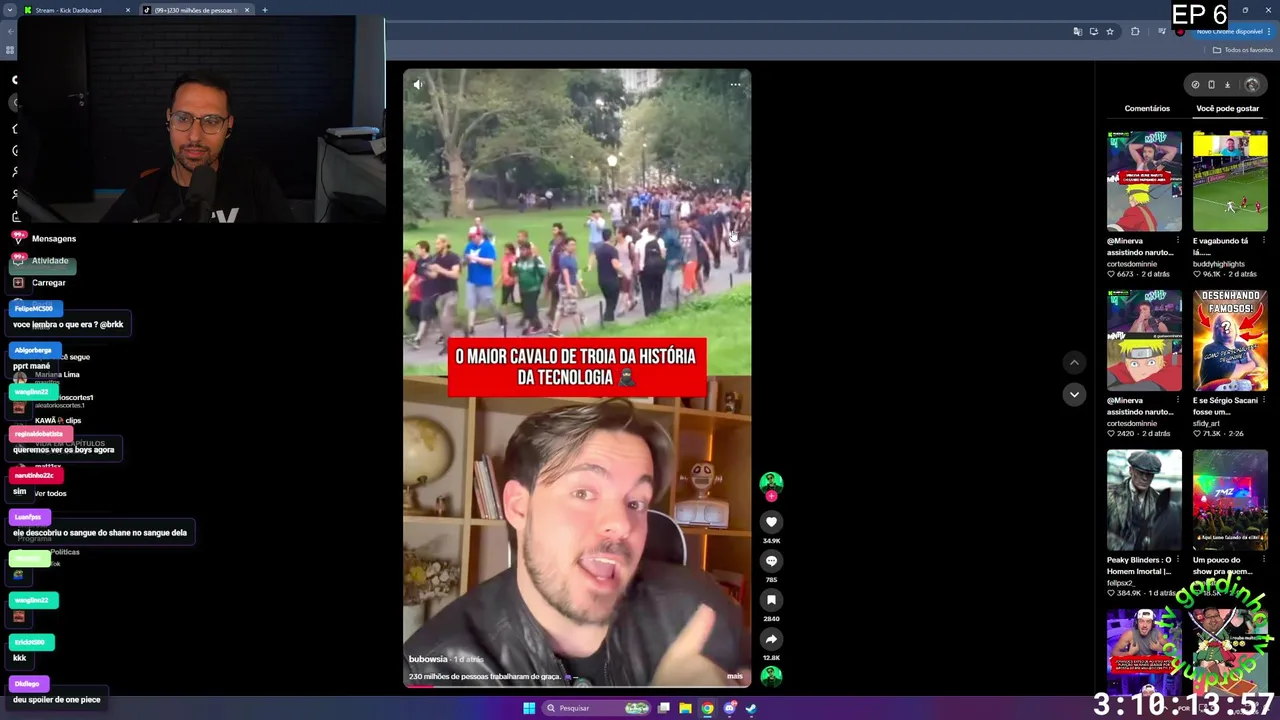1280x720 pixels.
Task: Click the Novo Chrome disponível update button
Action: click(x=1229, y=32)
